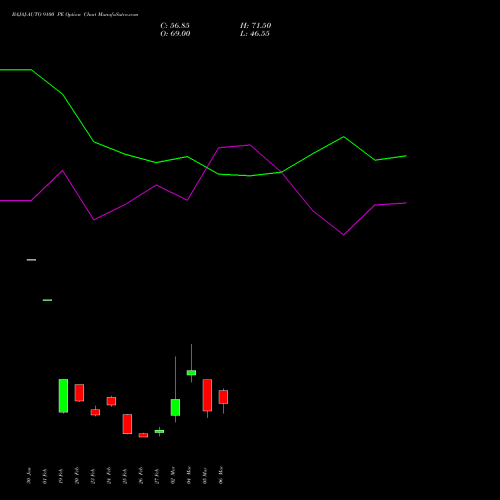This screenshot has width=500, height=500.
Task: Click the 06 Mar date axis label
Action: 221,476
